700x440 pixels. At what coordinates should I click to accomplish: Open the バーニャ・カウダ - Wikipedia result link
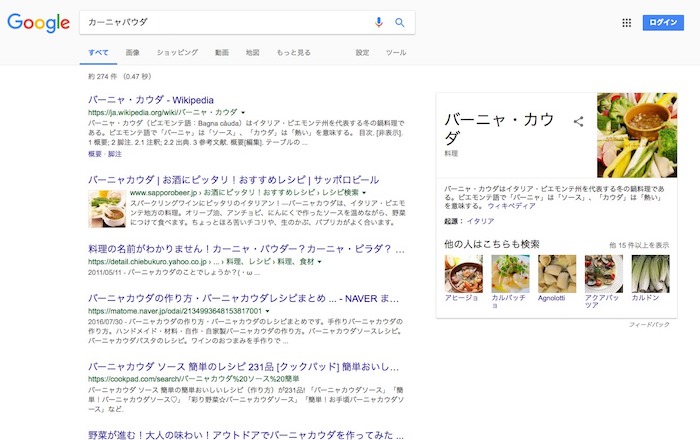pos(151,100)
